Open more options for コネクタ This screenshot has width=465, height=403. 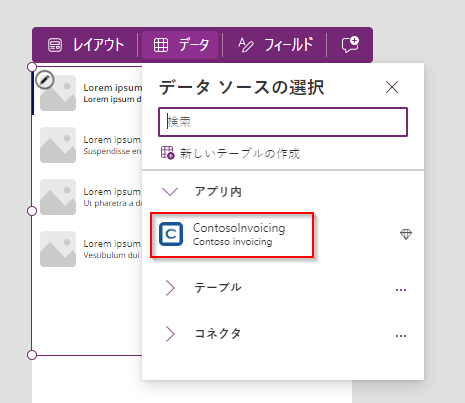(401, 336)
